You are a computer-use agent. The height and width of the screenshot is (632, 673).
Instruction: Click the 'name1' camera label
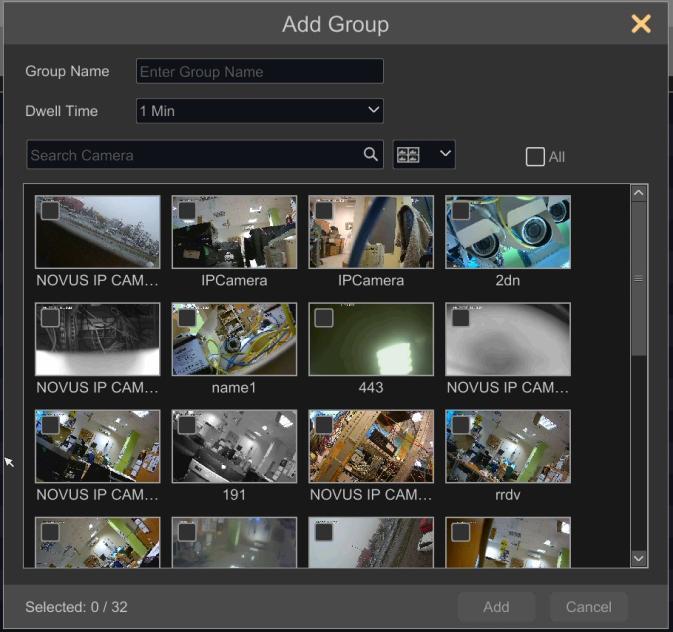tap(234, 388)
